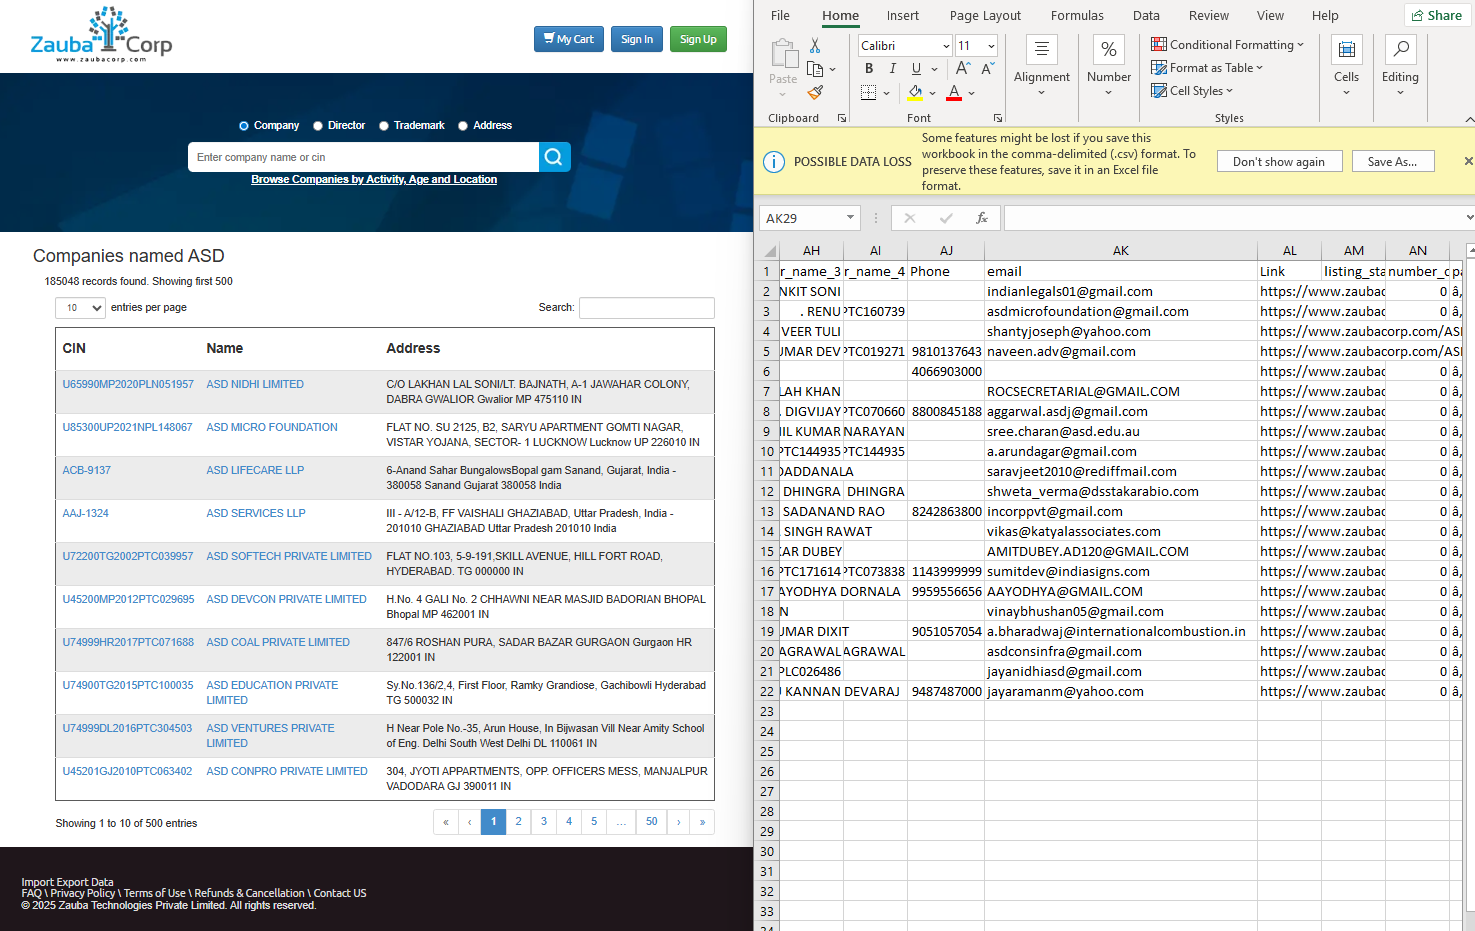Click the green Sign Up button
The image size is (1475, 931).
698,39
